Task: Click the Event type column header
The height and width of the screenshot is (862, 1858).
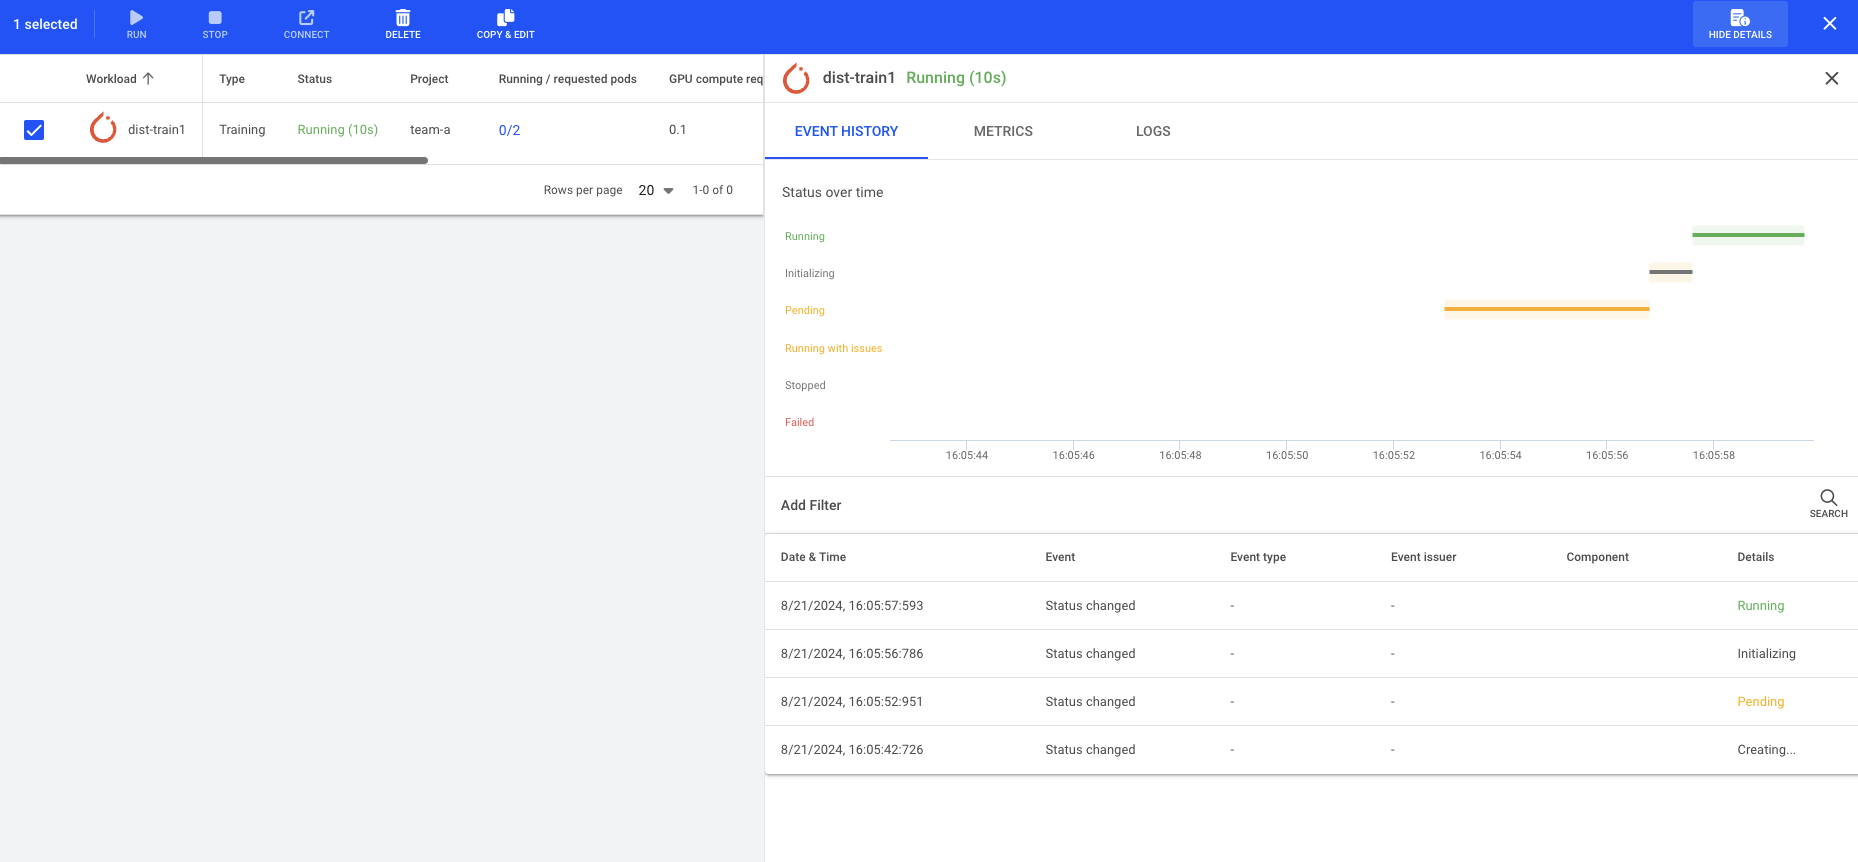Action: [x=1258, y=557]
